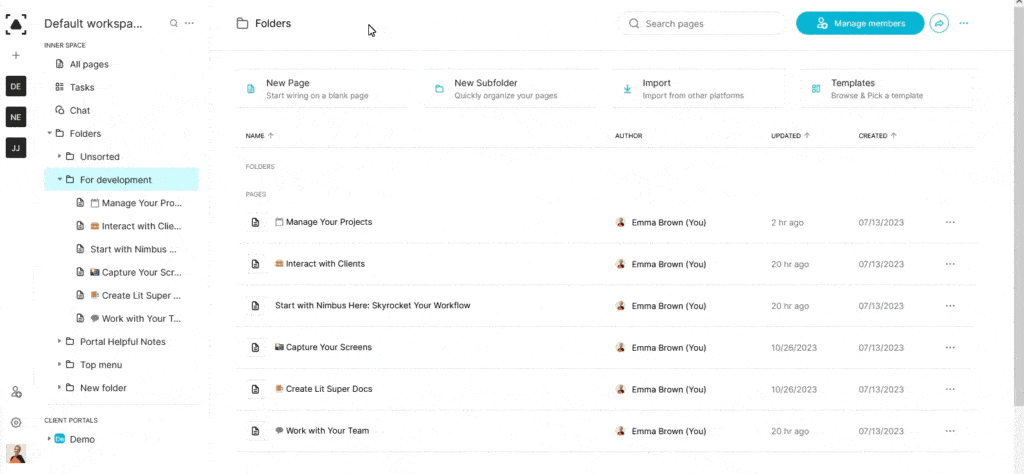
Task: Click the Nimbus logo icon
Action: point(16,24)
